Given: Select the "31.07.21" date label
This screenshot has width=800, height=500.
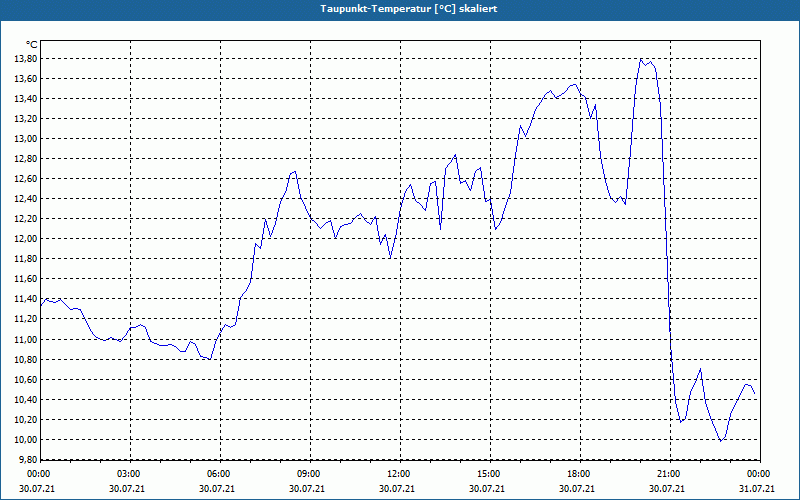Looking at the screenshot, I should coord(757,489).
